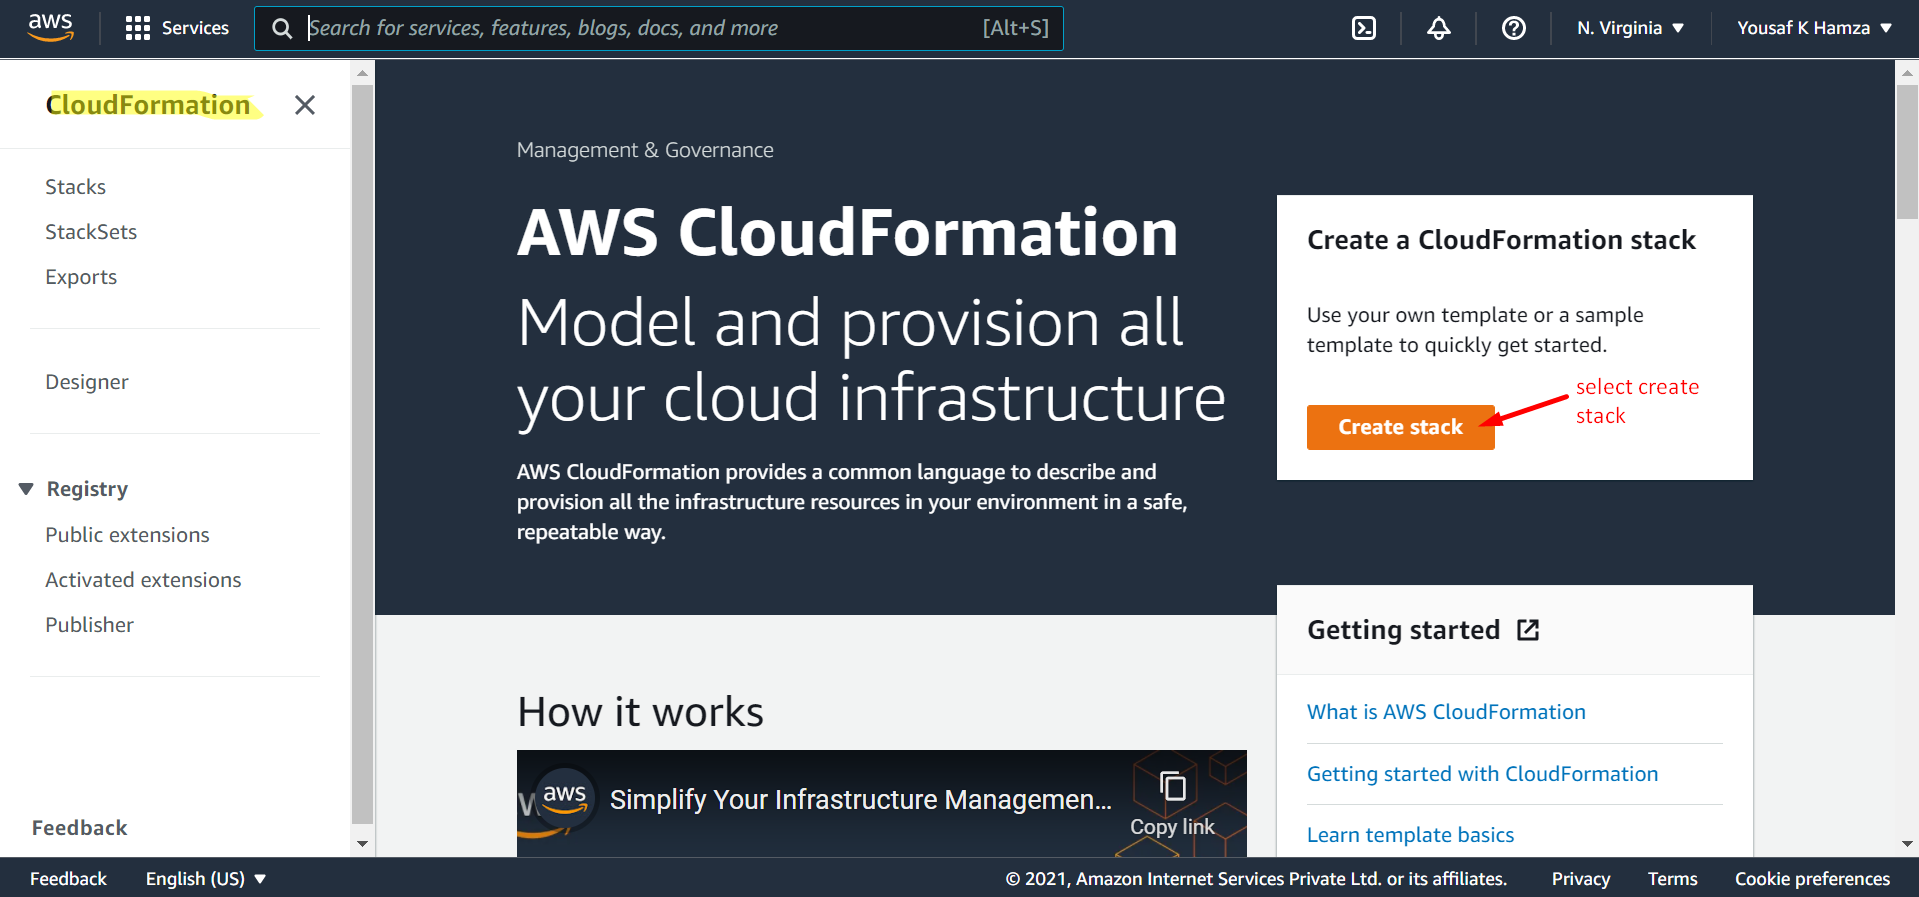Click Feedback in the footer bar
The image size is (1919, 897).
point(68,878)
